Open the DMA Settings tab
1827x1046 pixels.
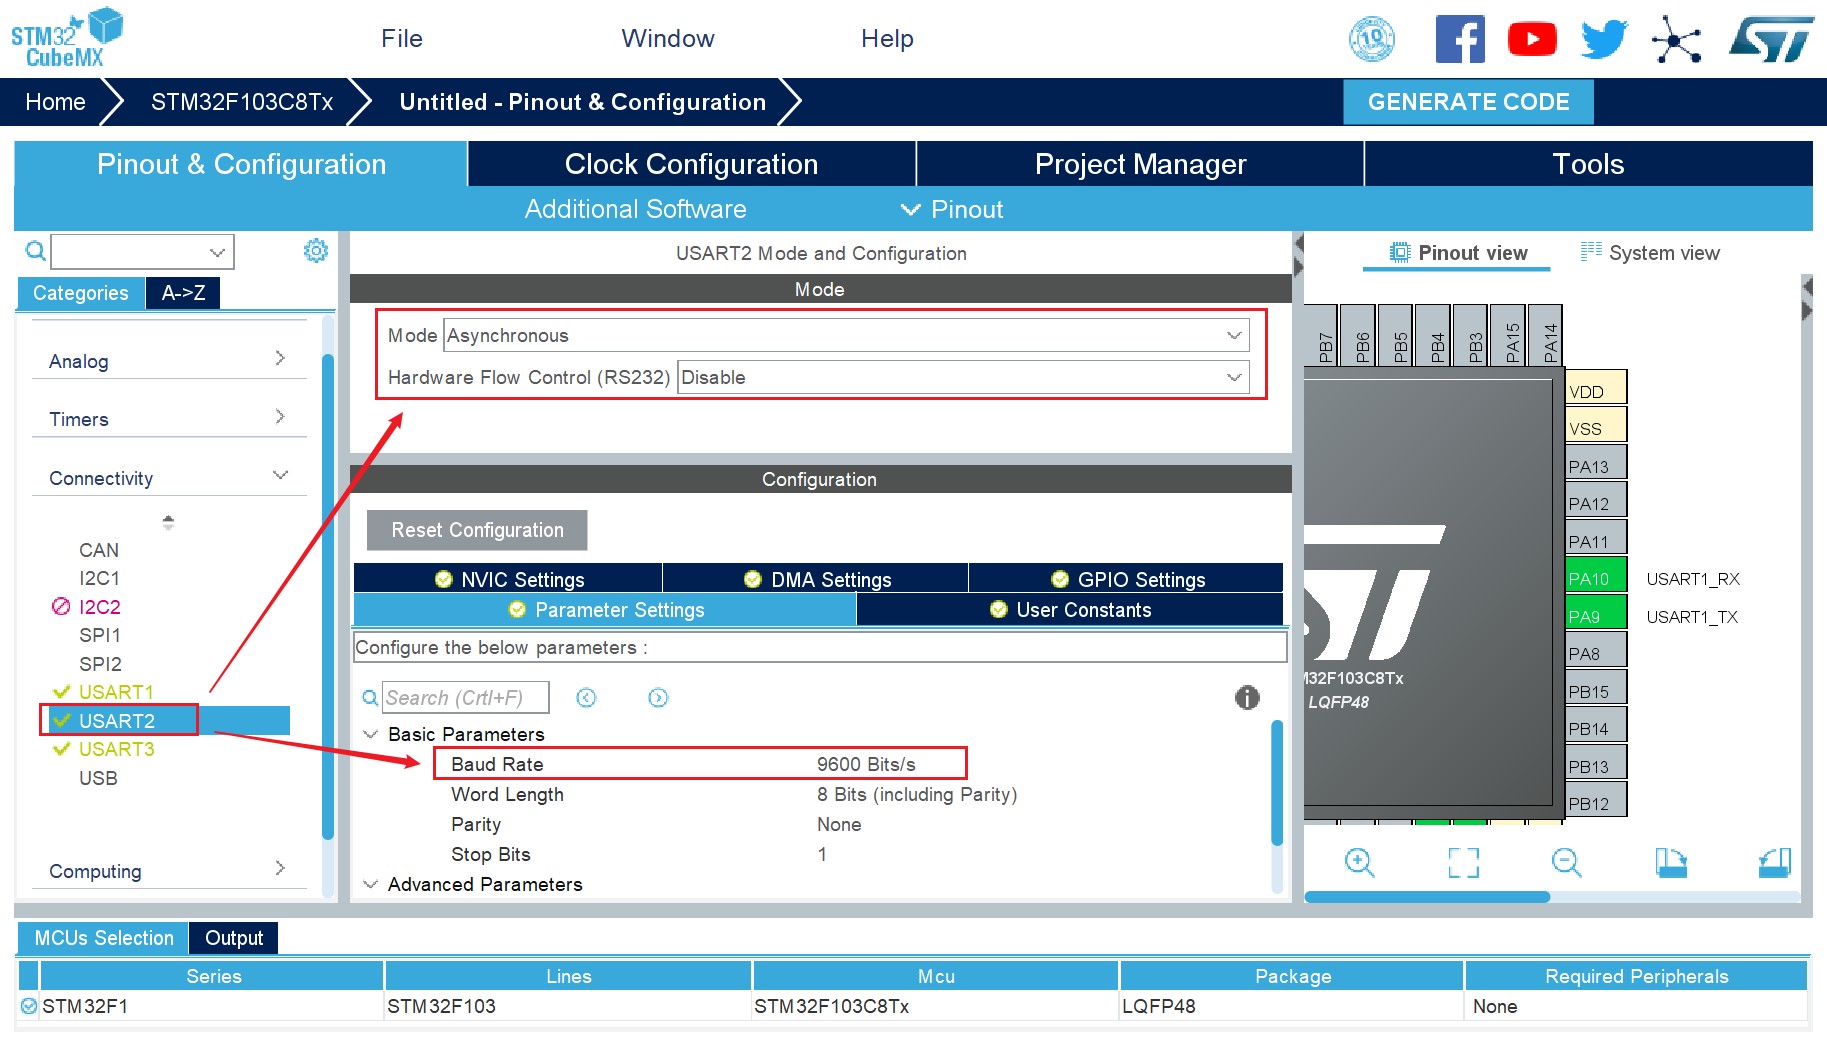(x=816, y=579)
